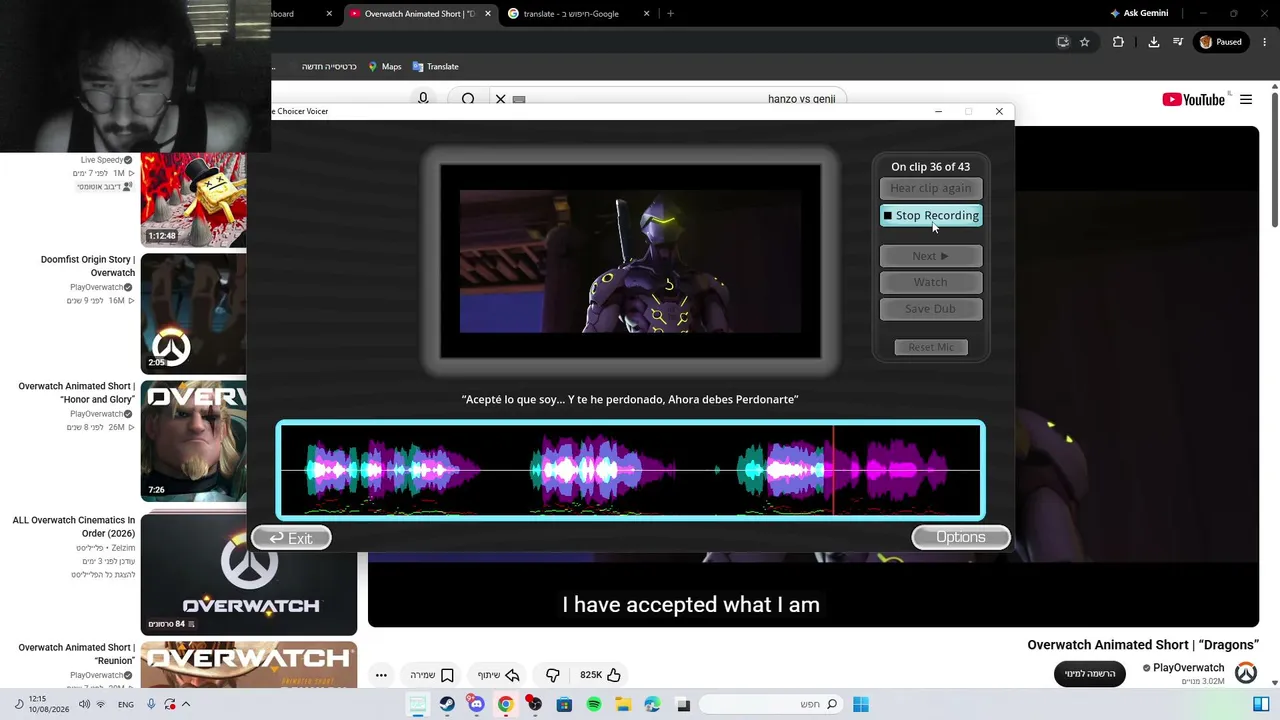
Task: Open the 1:12:48 video thumbnail
Action: 193,199
